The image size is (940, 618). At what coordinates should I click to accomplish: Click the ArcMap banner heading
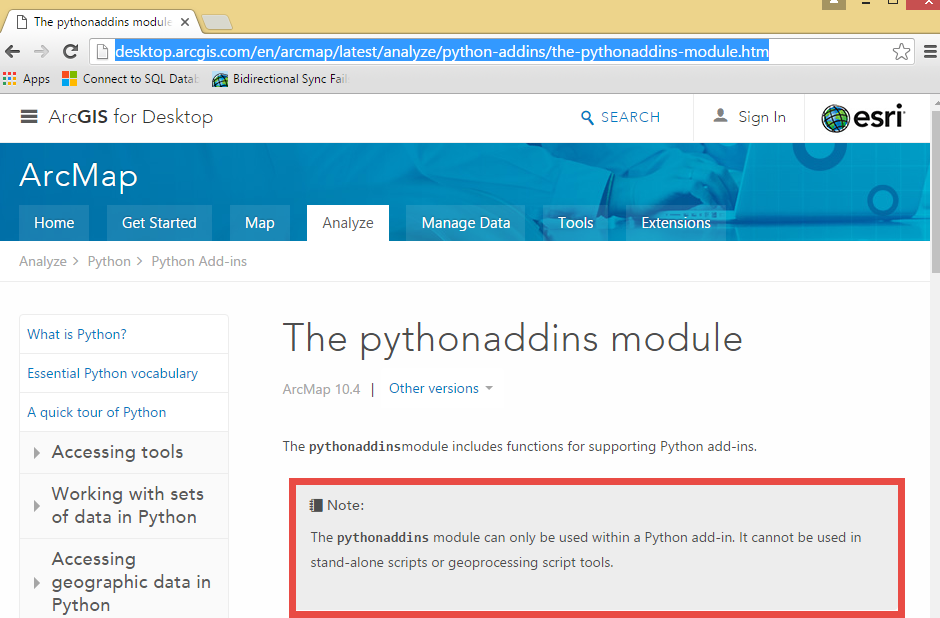pos(79,176)
